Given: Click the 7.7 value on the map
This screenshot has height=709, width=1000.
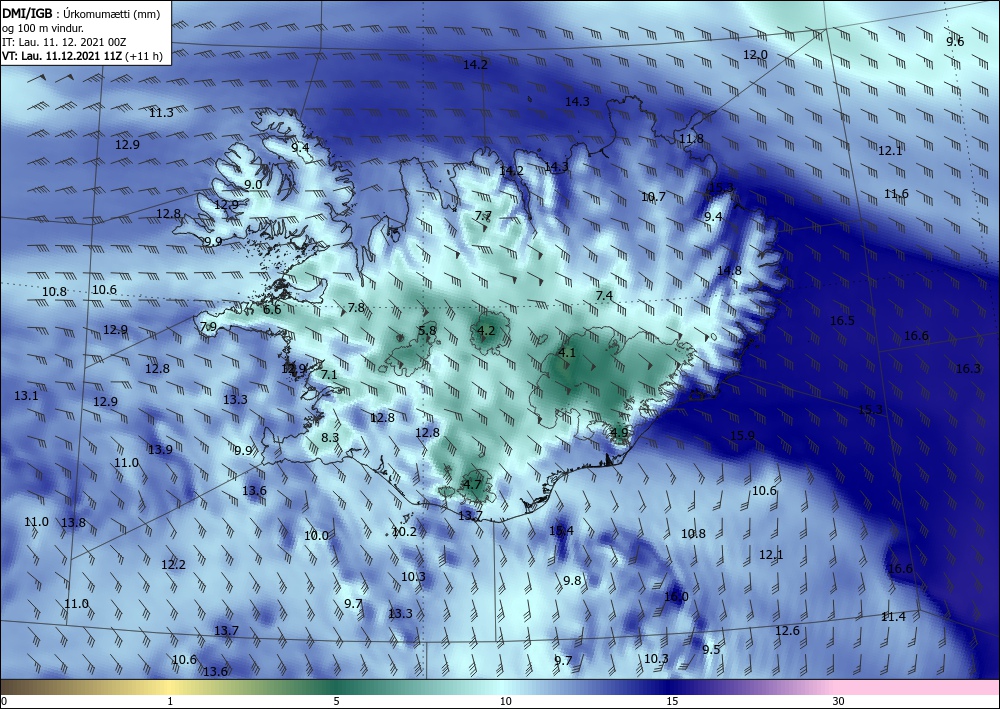Looking at the screenshot, I should pos(483,216).
